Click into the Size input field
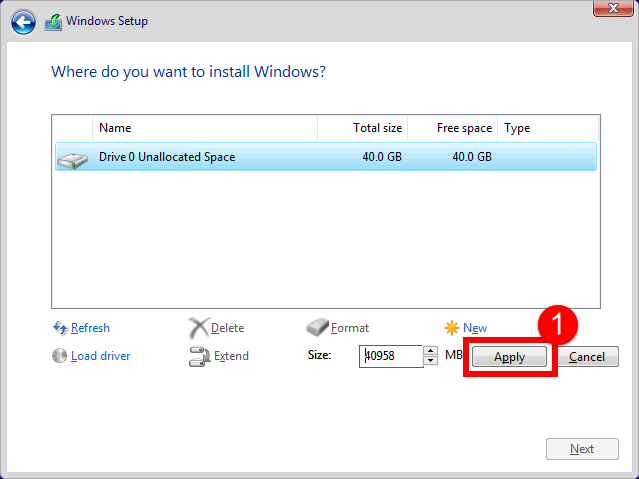The image size is (639, 479). pos(391,356)
